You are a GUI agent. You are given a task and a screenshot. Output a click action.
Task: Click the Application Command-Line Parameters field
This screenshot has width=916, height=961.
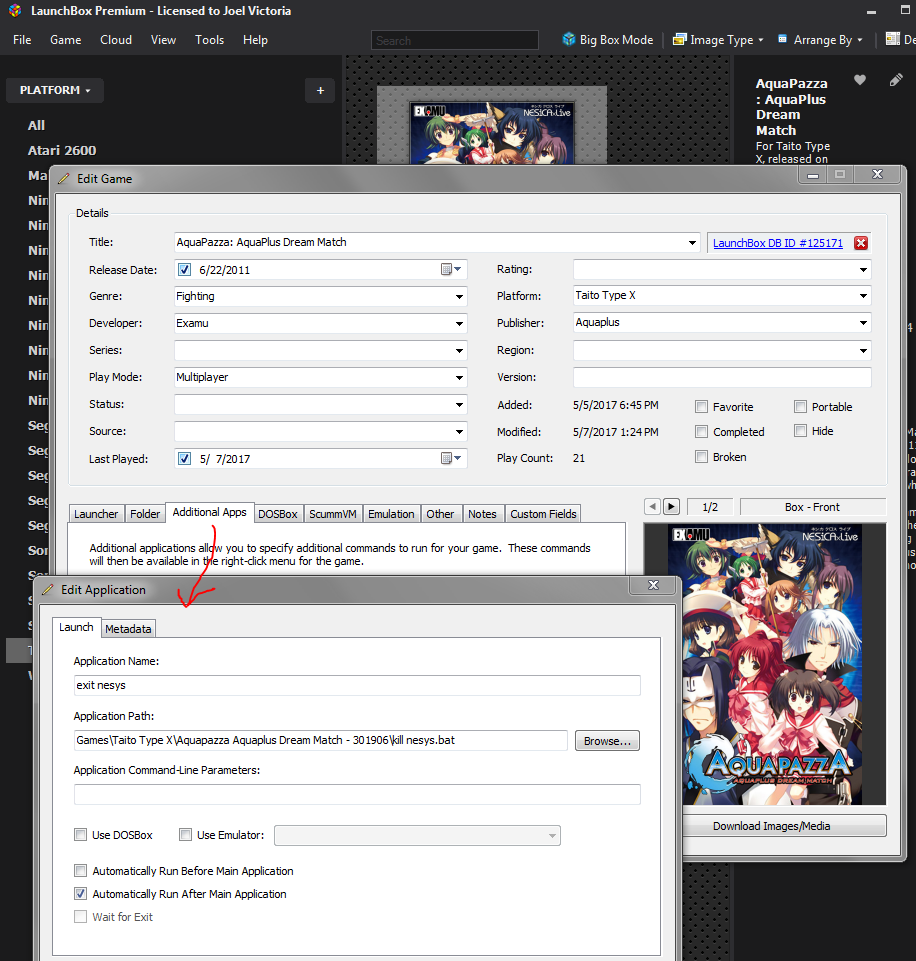tap(357, 794)
